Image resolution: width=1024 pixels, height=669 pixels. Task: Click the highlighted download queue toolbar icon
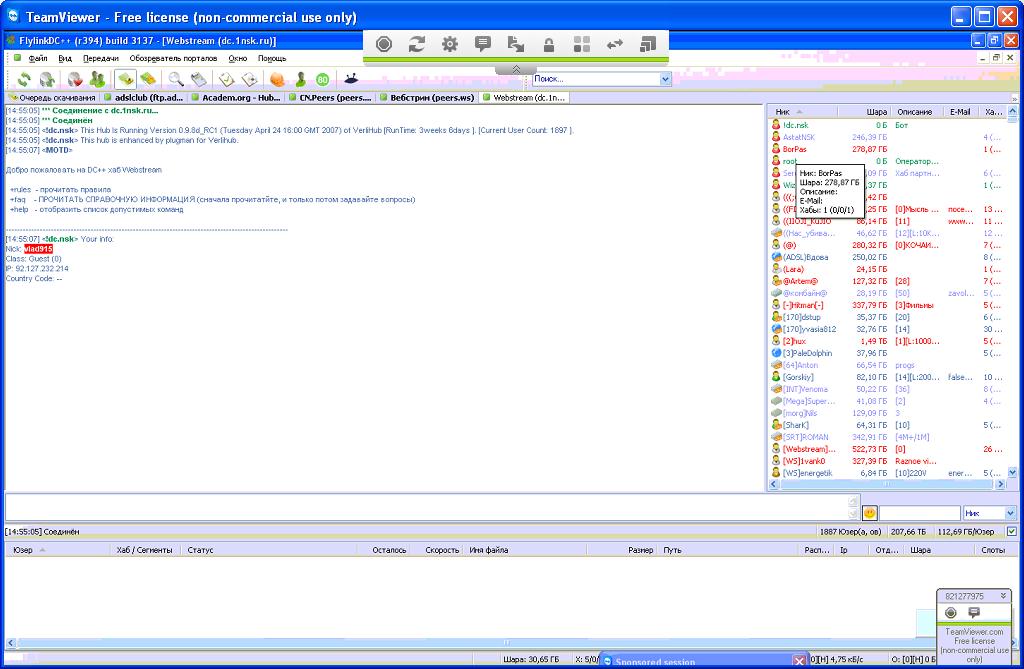click(x=125, y=80)
